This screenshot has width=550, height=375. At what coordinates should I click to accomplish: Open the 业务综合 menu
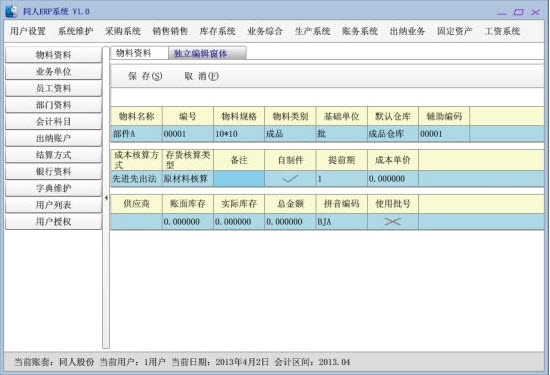pyautogui.click(x=265, y=31)
